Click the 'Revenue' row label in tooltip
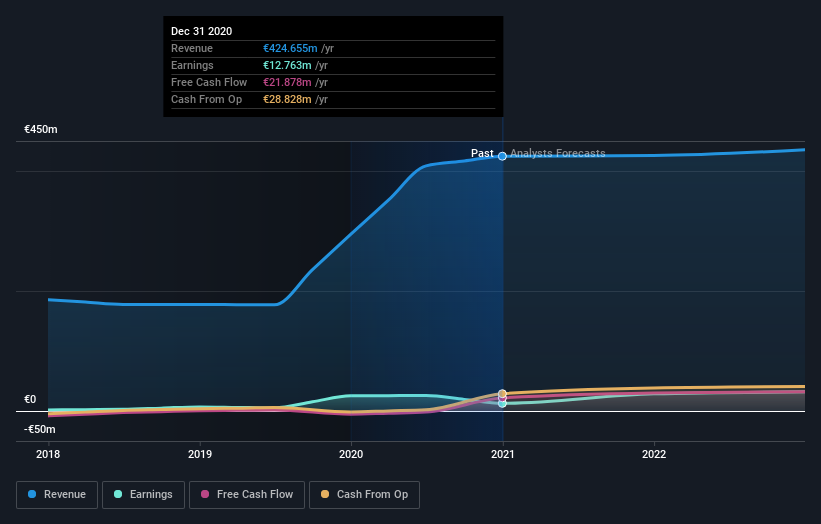This screenshot has width=821, height=524. [x=192, y=48]
